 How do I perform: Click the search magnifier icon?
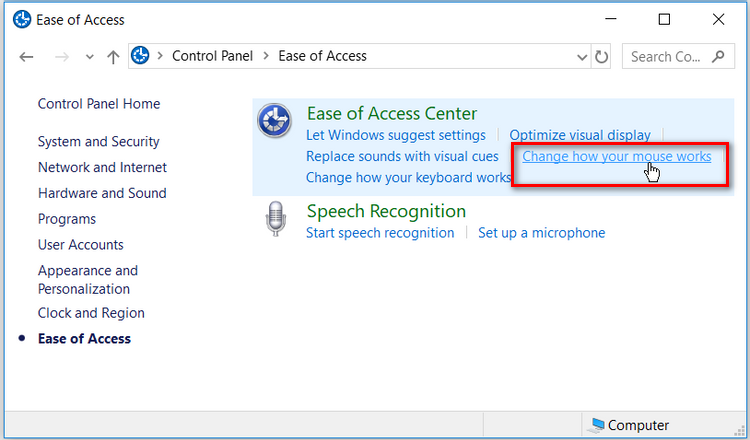point(720,57)
